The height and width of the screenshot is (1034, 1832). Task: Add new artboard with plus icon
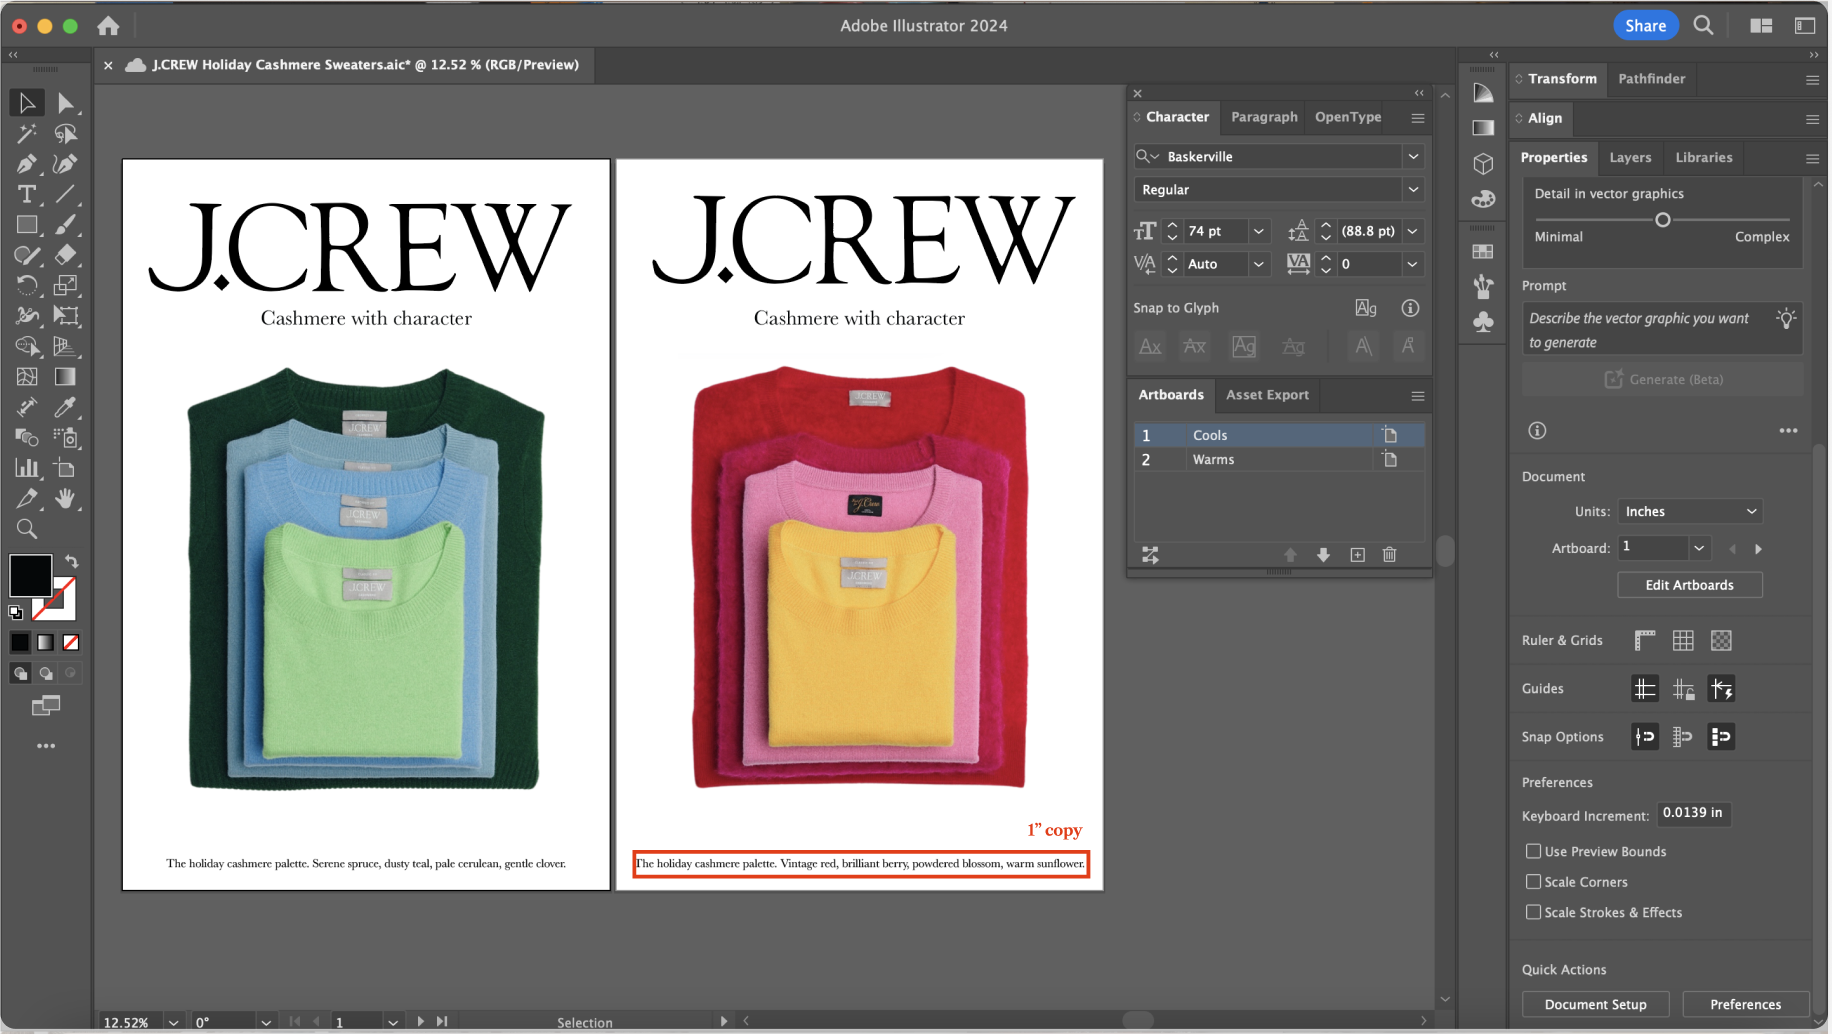(x=1357, y=555)
